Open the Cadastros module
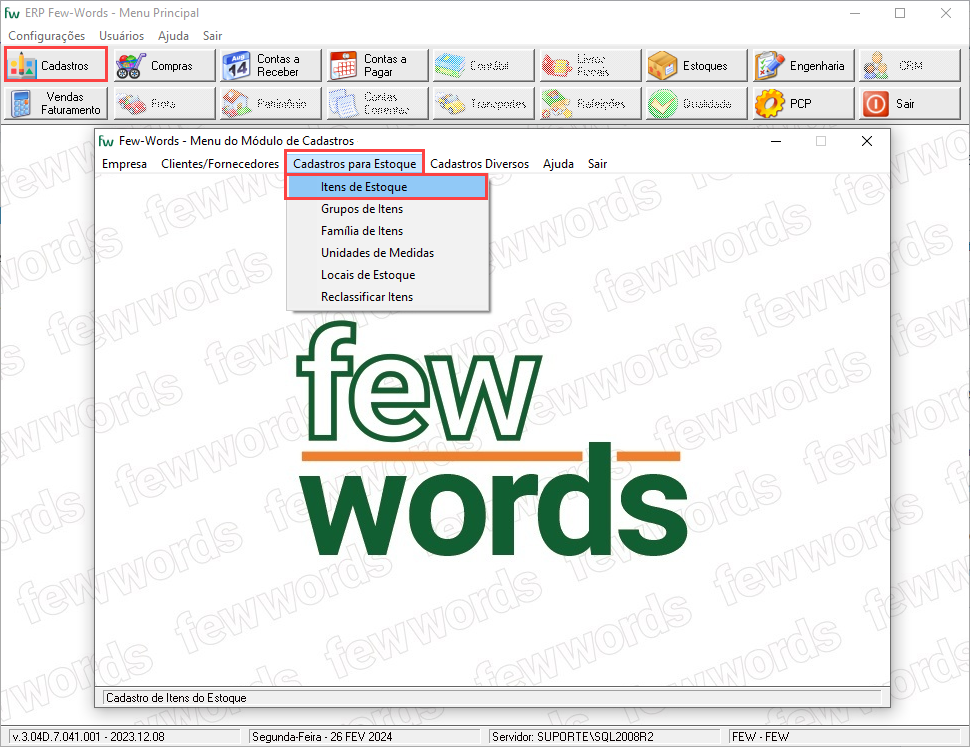The width and height of the screenshot is (970, 747). click(56, 65)
